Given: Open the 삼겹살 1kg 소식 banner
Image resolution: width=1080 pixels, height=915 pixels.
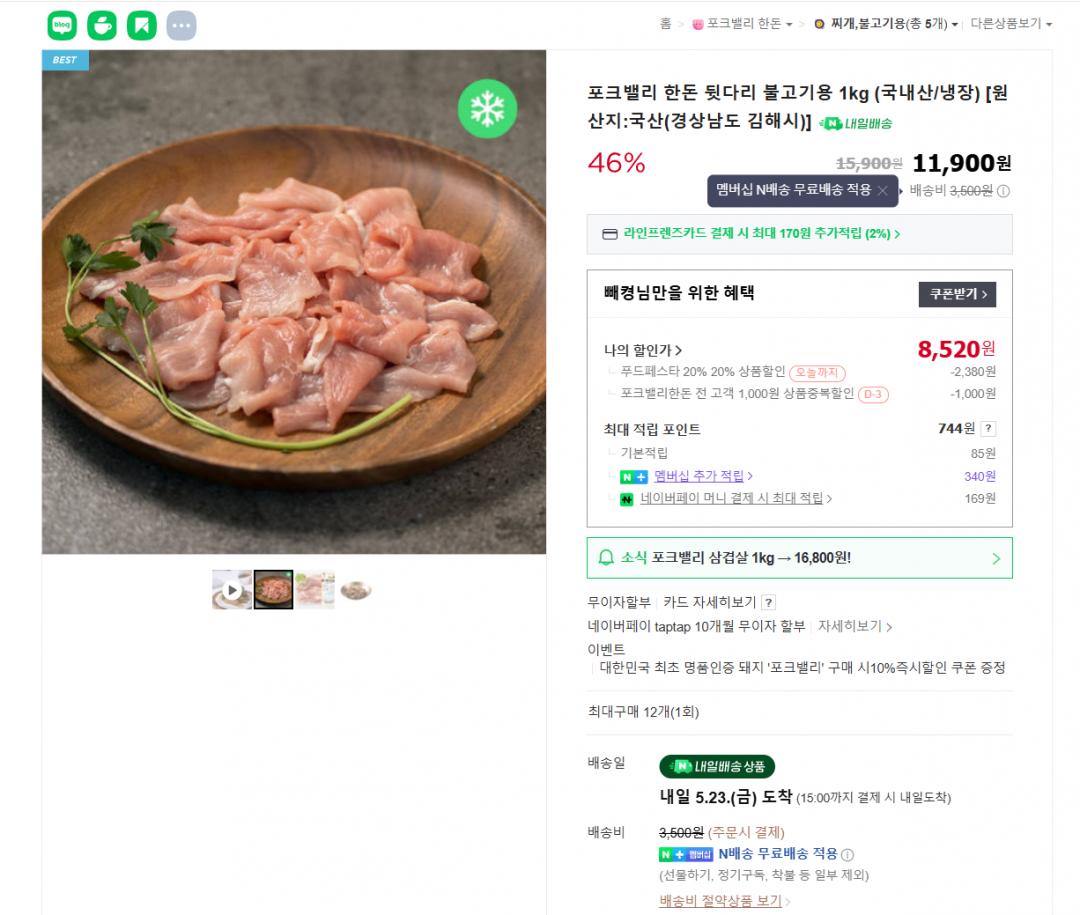Looking at the screenshot, I should (x=799, y=558).
